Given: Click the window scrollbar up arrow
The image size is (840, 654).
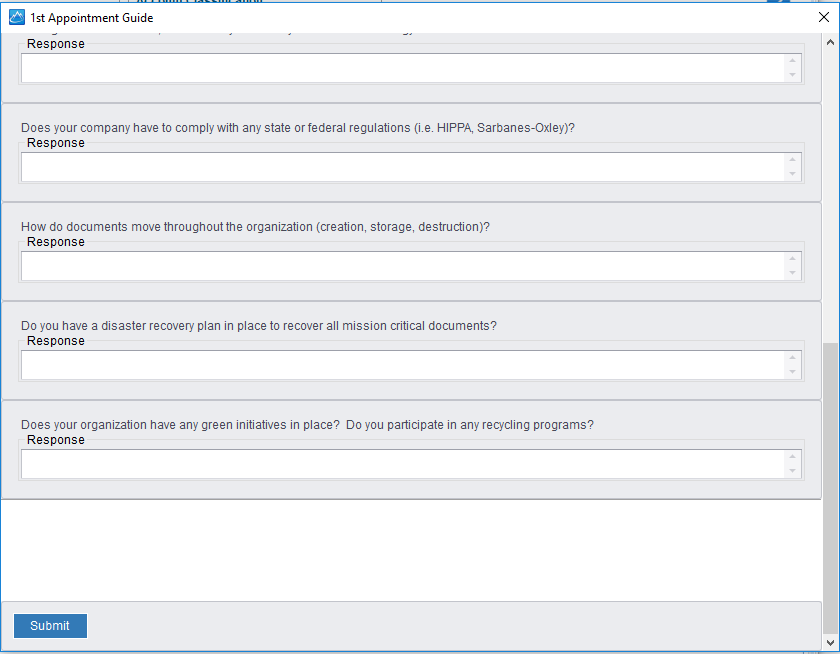Looking at the screenshot, I should (830, 42).
